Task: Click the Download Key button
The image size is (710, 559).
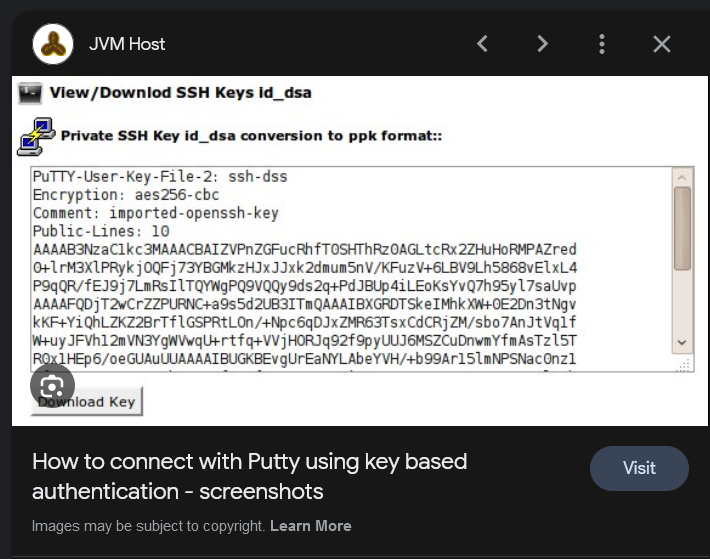Action: click(87, 401)
